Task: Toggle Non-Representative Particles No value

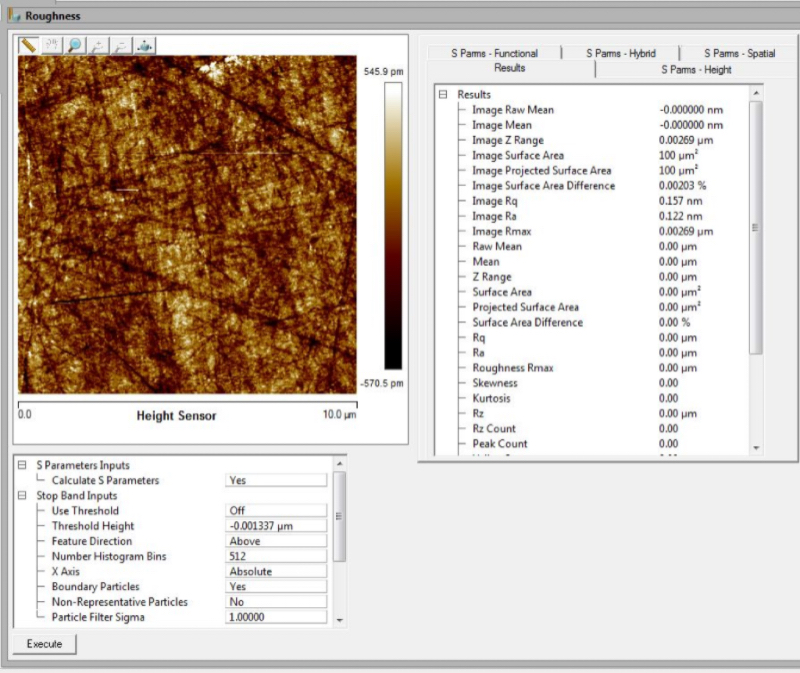Action: pyautogui.click(x=276, y=602)
